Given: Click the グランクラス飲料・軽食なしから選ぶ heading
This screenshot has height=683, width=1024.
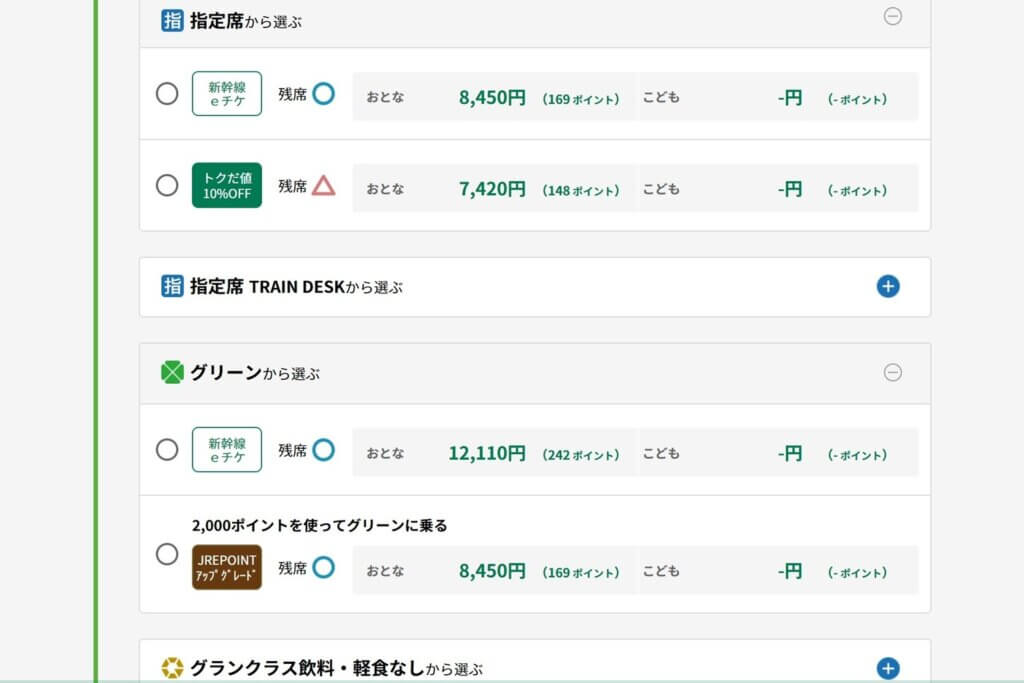Looking at the screenshot, I should click(x=336, y=668).
